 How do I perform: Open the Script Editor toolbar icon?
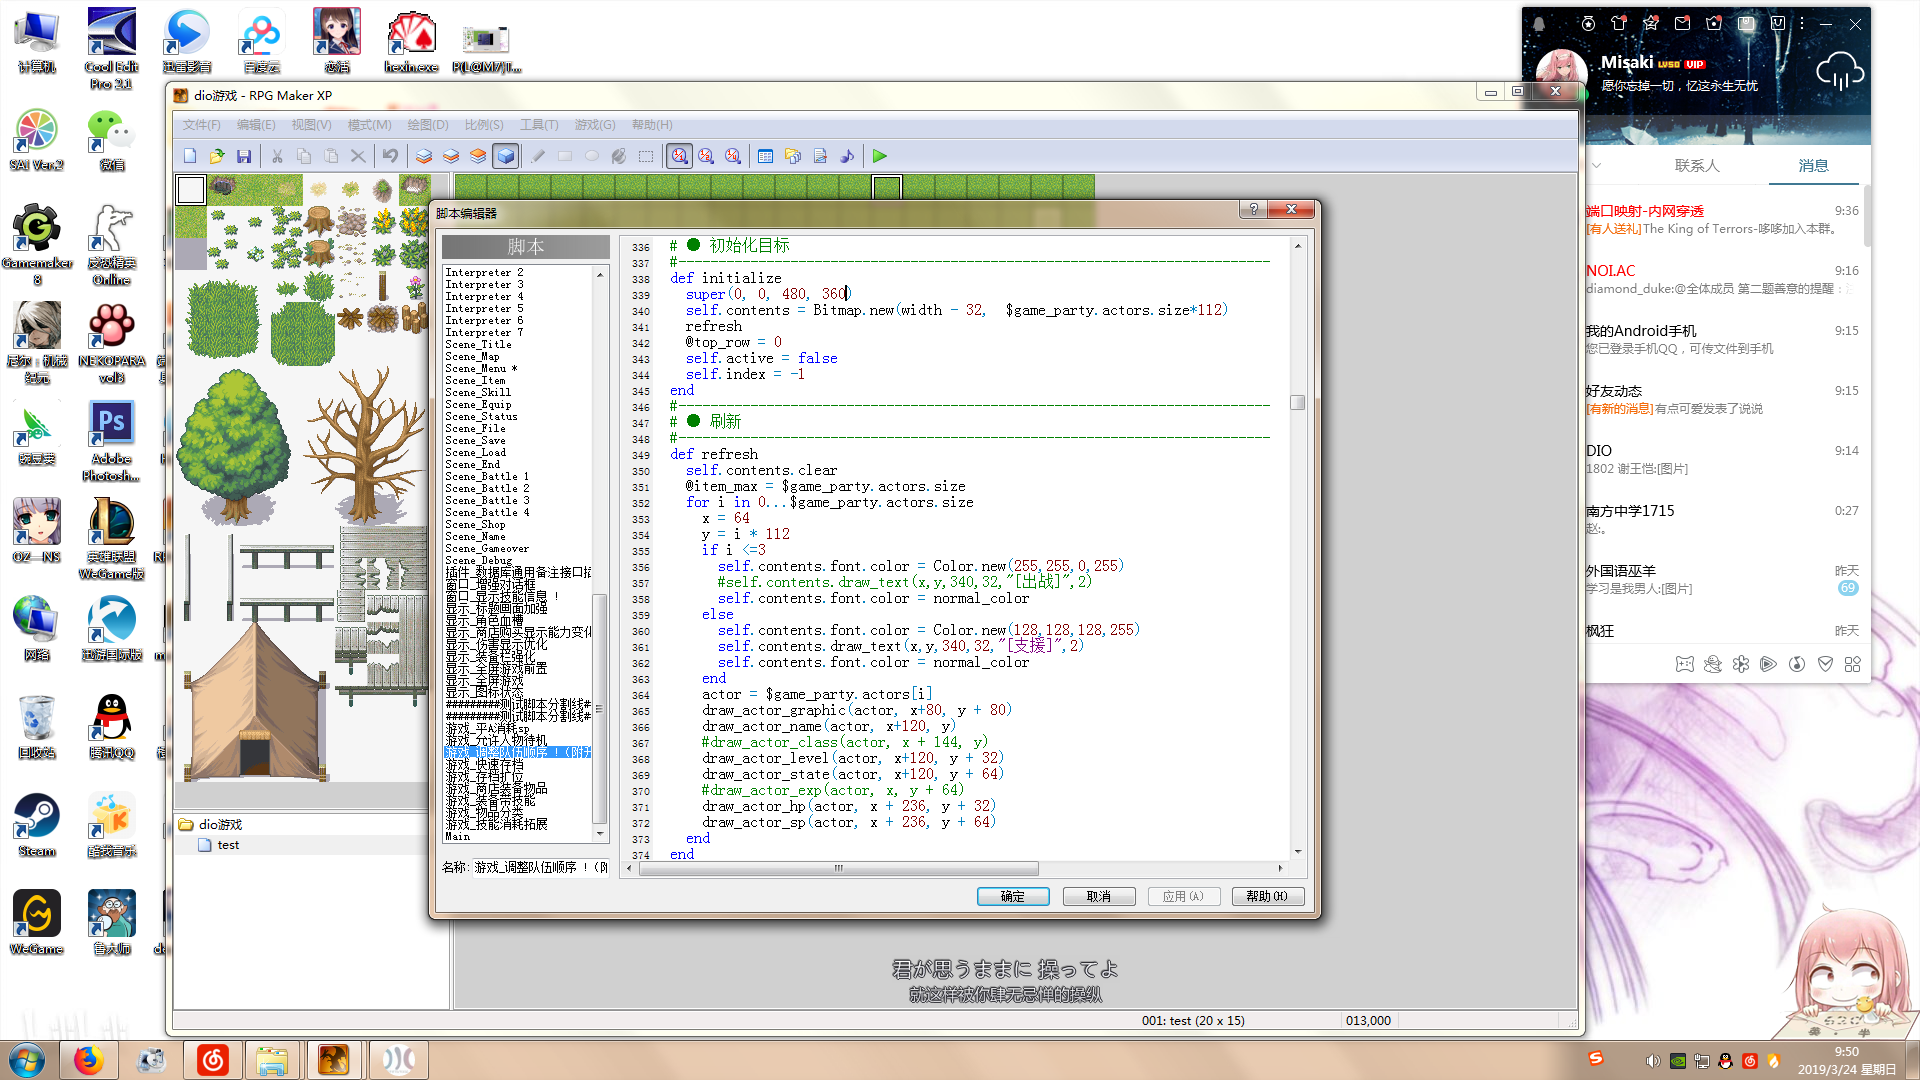click(x=819, y=156)
